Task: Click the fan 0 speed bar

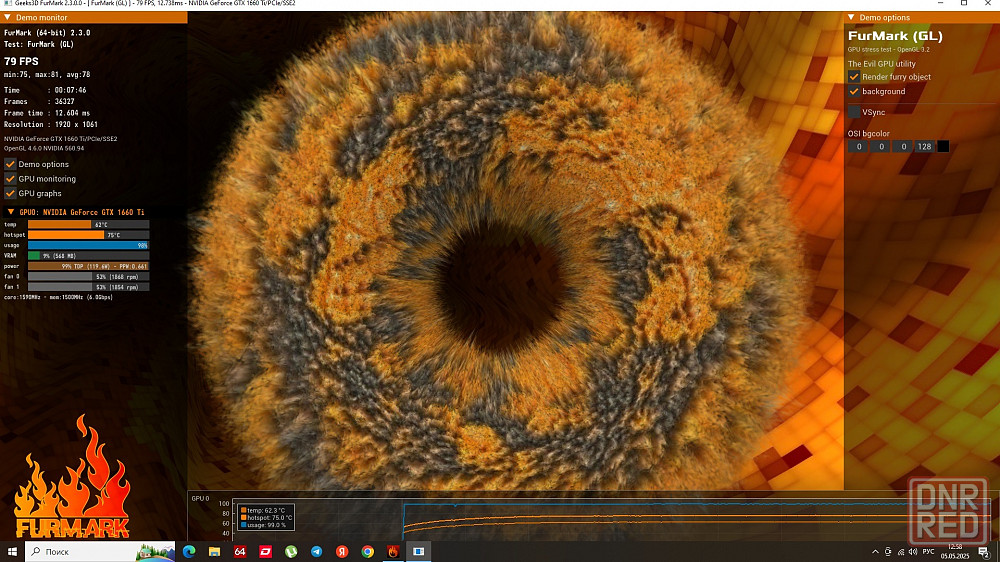Action: pyautogui.click(x=88, y=276)
